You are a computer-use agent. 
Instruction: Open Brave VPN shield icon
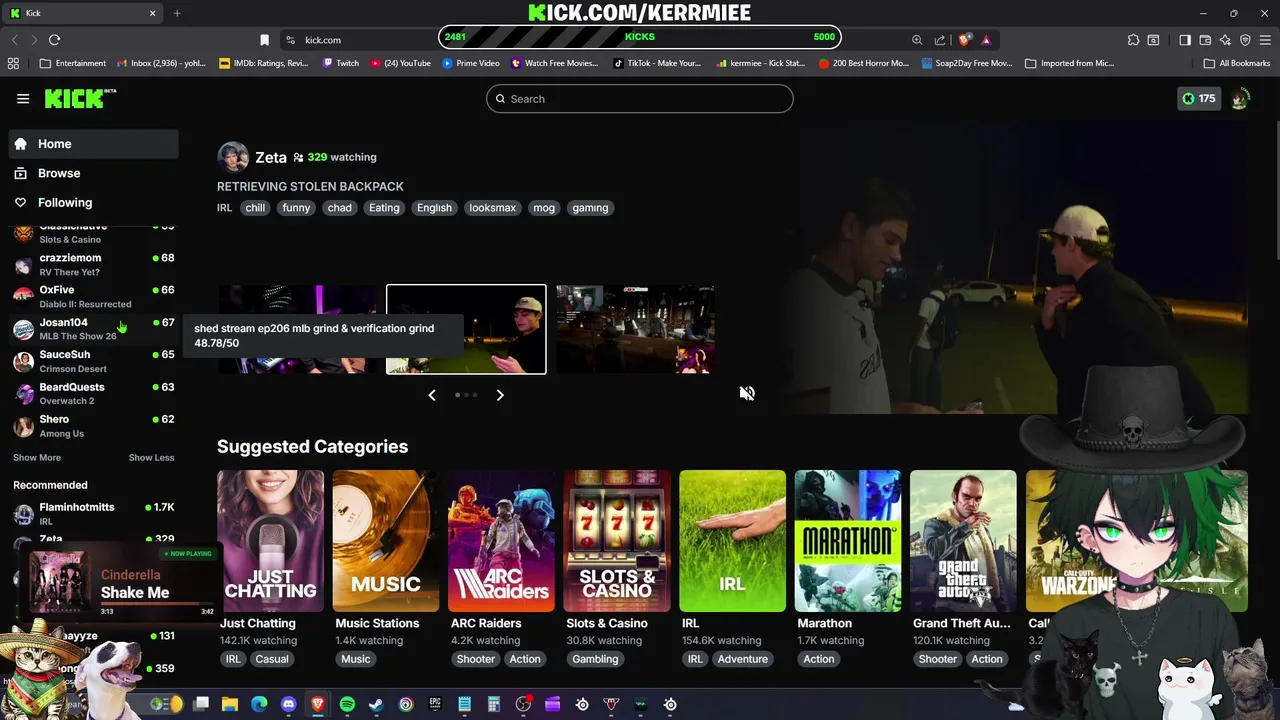[x=1245, y=40]
